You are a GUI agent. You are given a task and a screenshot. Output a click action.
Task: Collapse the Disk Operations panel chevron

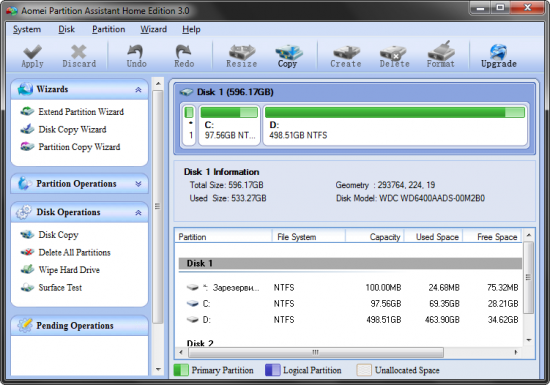pos(138,212)
